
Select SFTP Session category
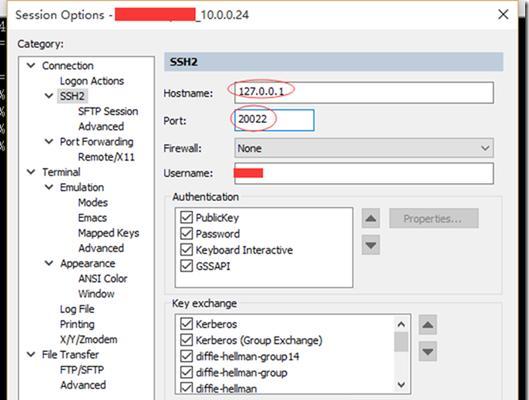pyautogui.click(x=108, y=111)
